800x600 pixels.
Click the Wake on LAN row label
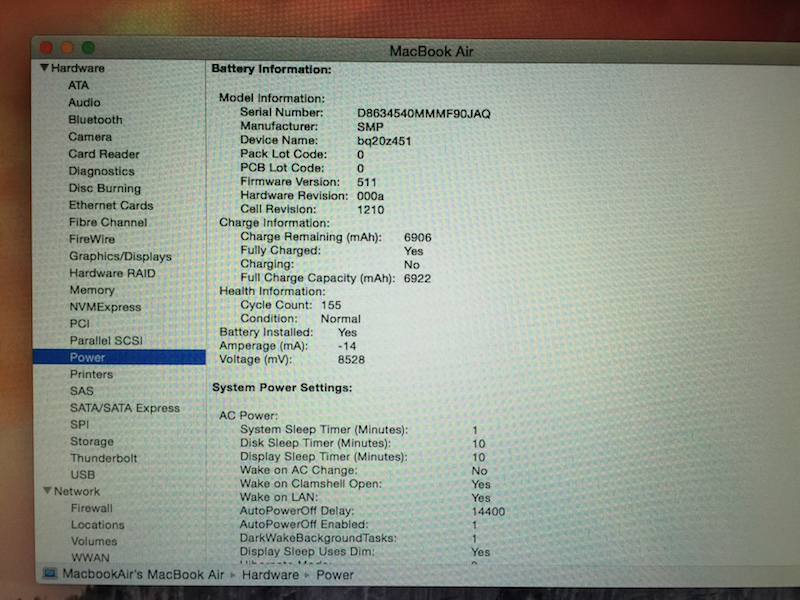(x=279, y=497)
